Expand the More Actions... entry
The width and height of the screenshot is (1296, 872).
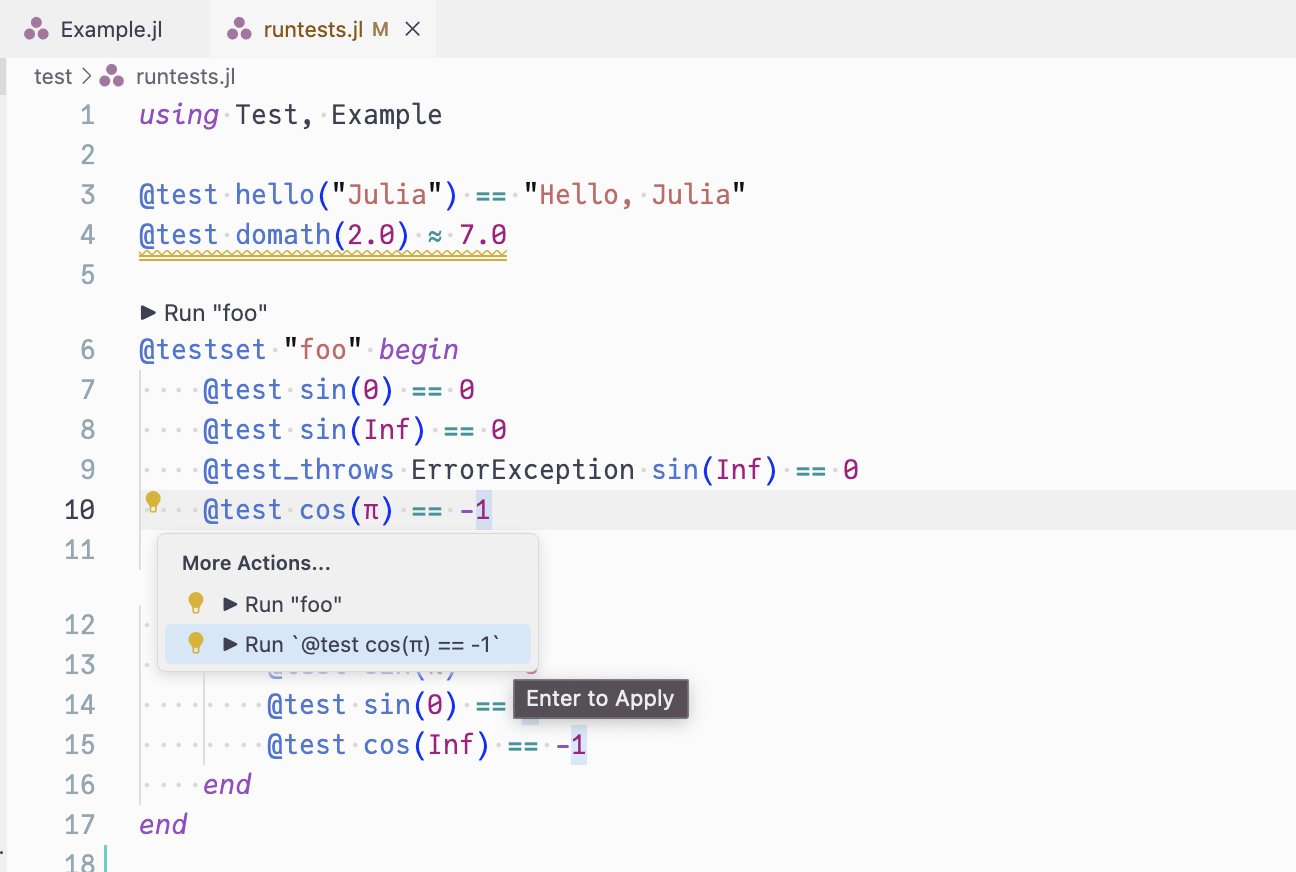255,563
